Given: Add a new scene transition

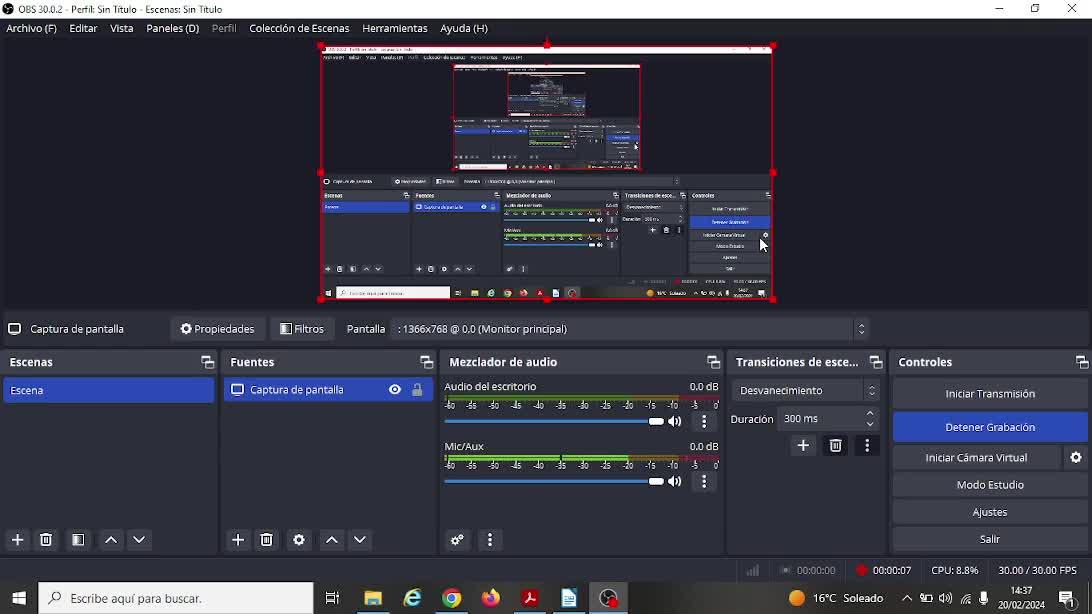Looking at the screenshot, I should pyautogui.click(x=803, y=446).
